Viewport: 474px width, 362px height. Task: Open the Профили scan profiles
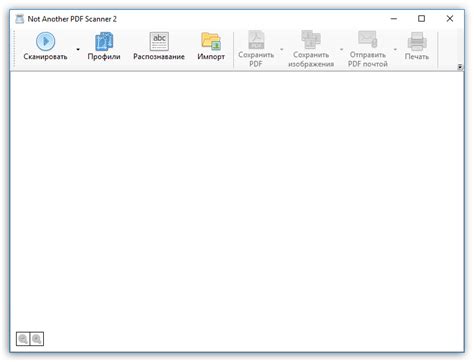tap(104, 47)
